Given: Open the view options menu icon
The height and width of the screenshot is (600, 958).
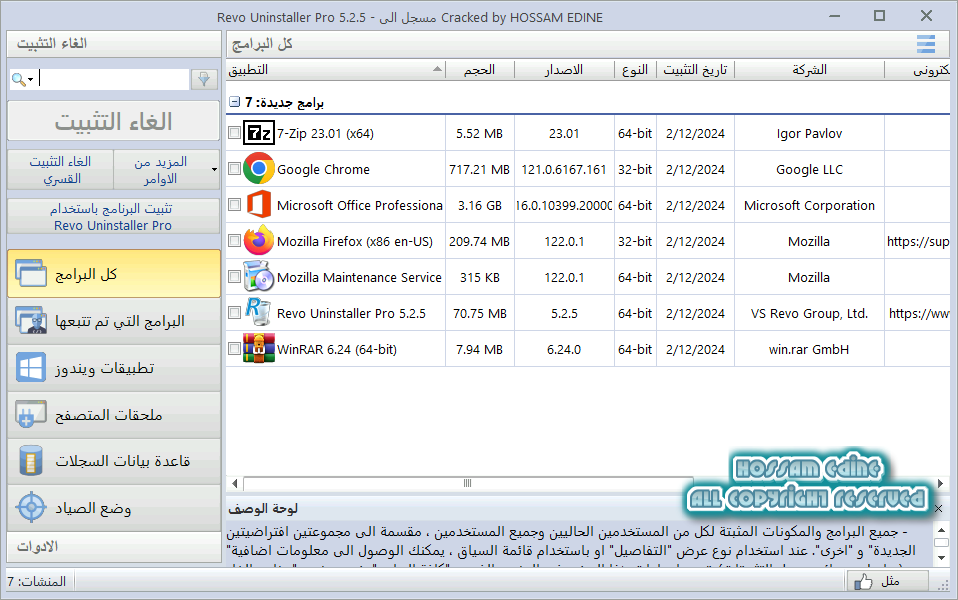Looking at the screenshot, I should (x=926, y=44).
